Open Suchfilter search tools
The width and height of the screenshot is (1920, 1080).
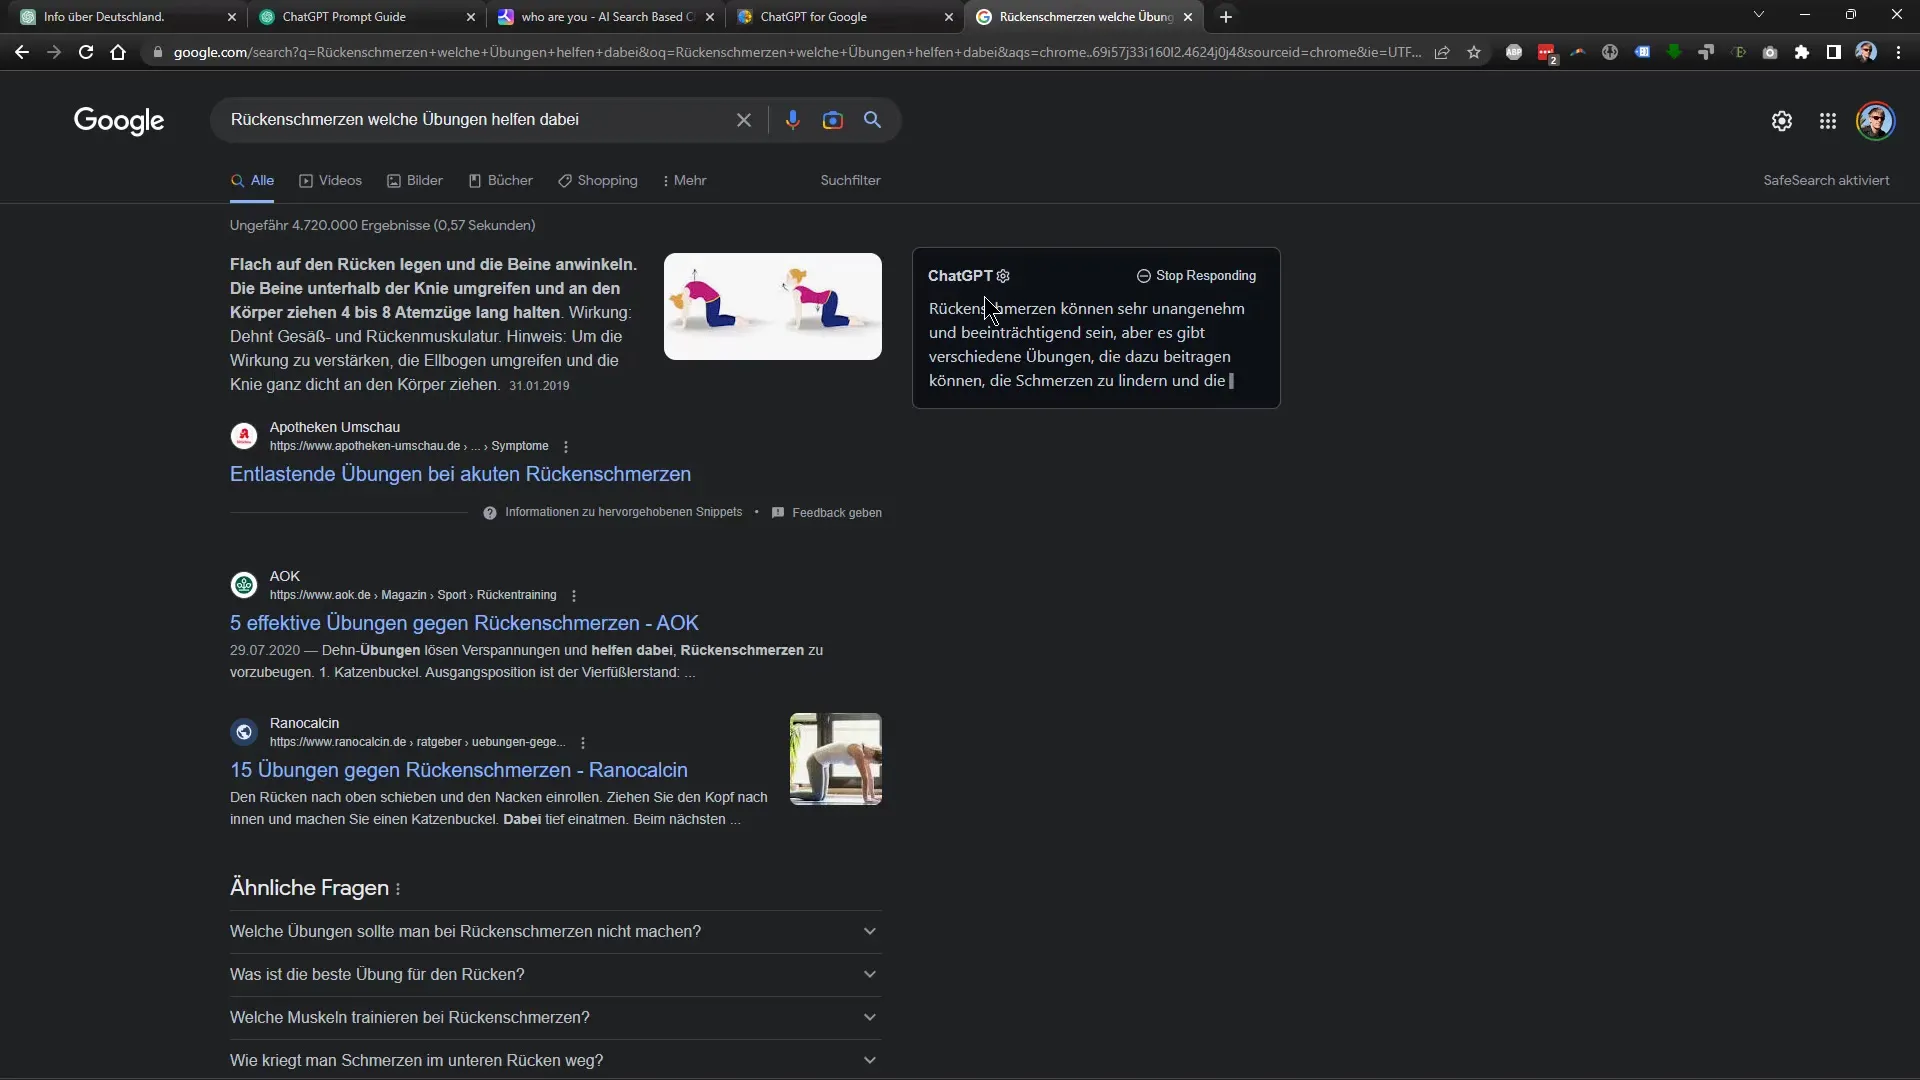tap(850, 181)
